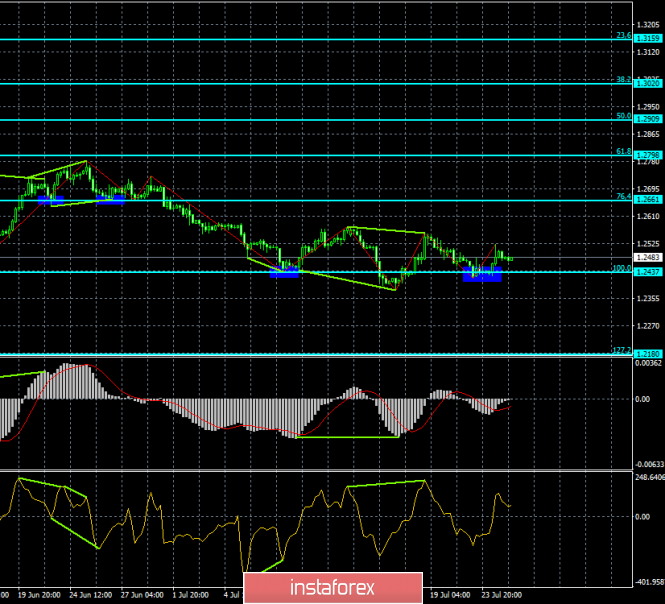Click the 1.3120 price scale value

point(648,52)
